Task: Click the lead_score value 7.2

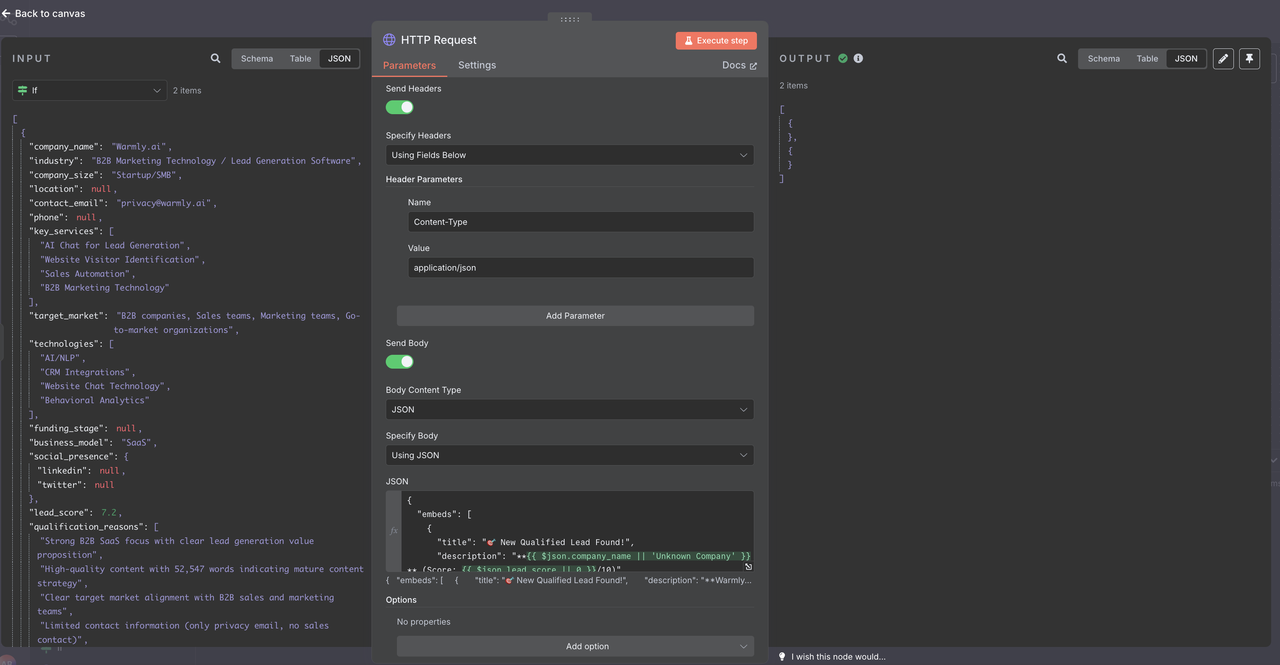Action: click(x=108, y=512)
